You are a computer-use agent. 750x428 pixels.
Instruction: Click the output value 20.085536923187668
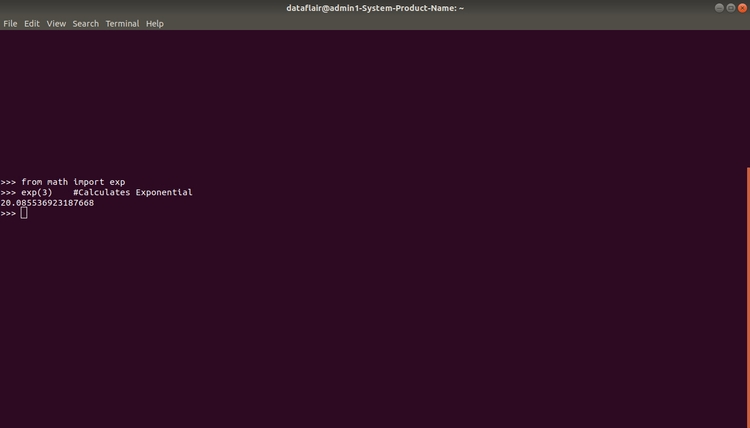coord(47,203)
